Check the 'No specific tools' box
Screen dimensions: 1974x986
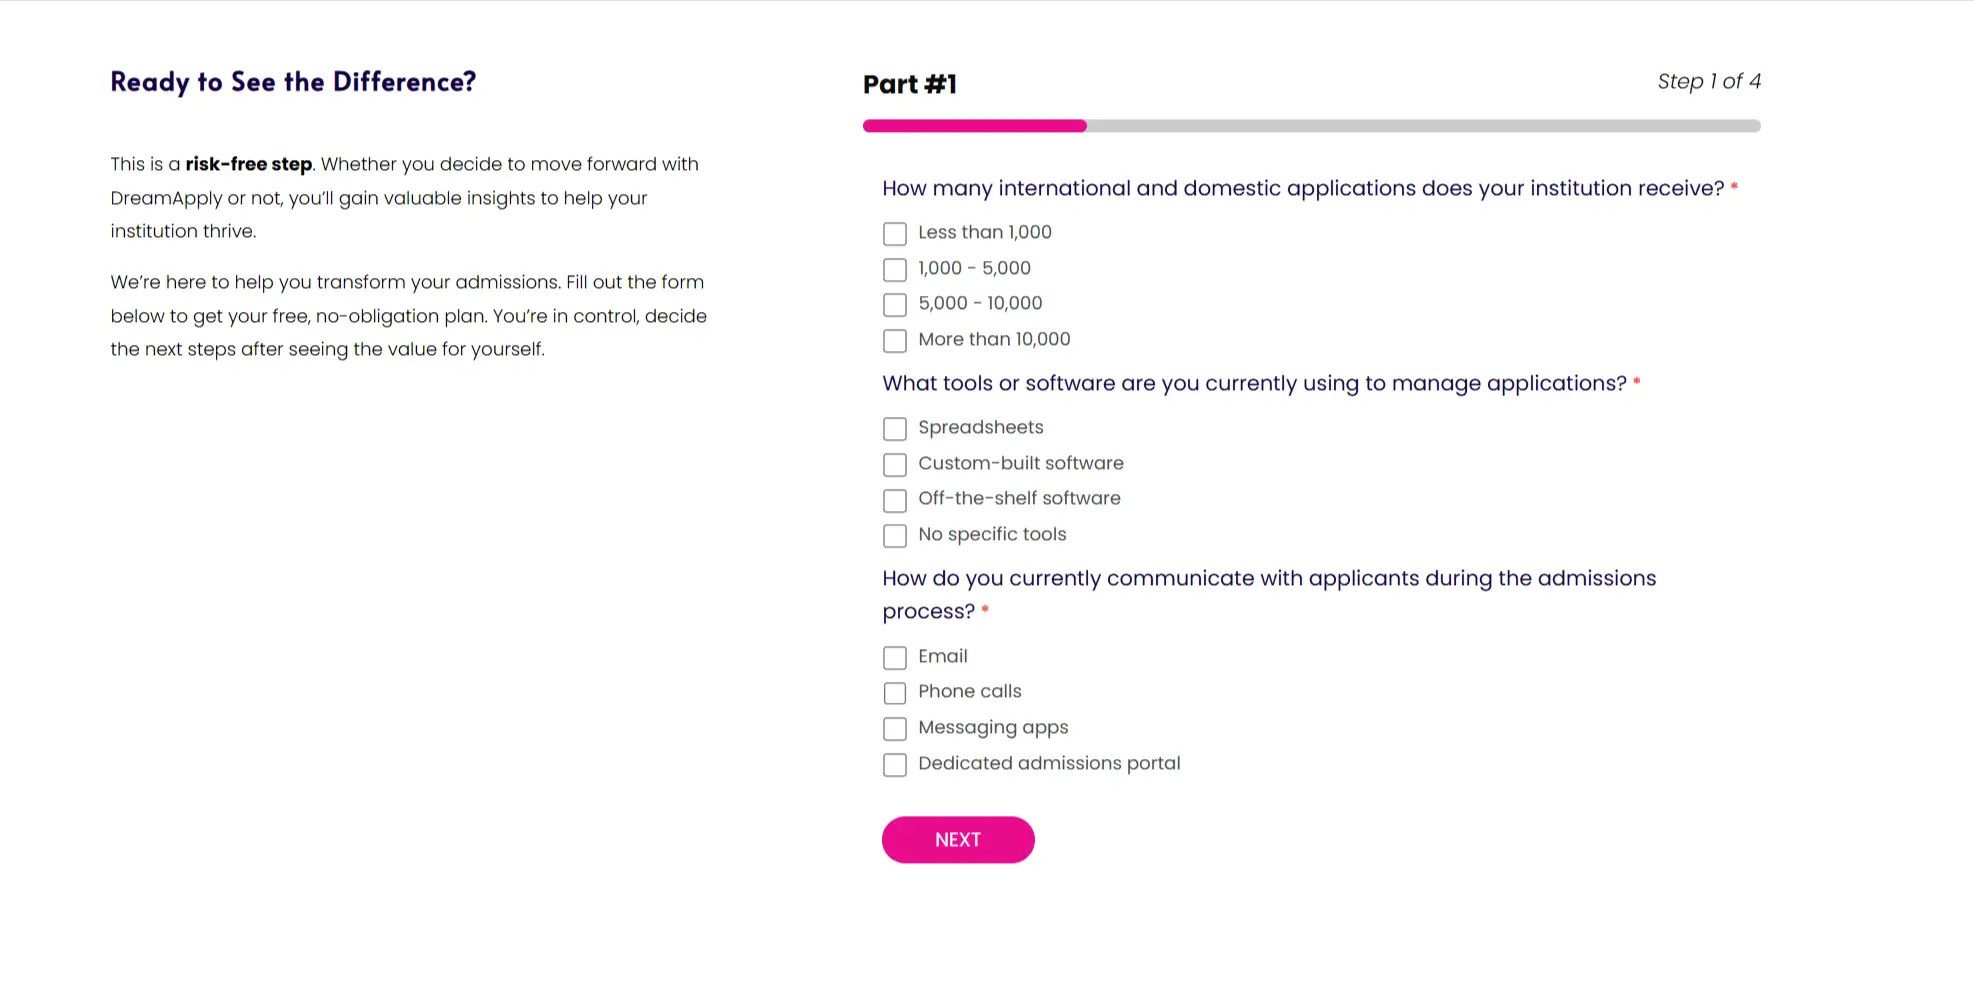tap(895, 536)
